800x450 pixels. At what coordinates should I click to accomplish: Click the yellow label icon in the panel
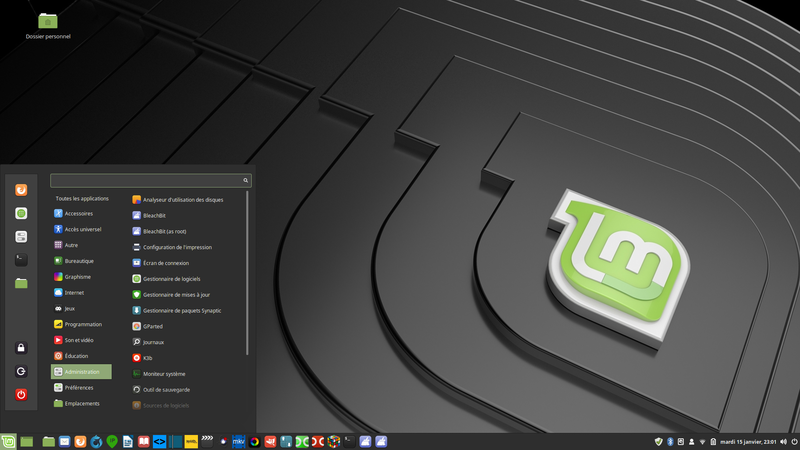point(191,442)
